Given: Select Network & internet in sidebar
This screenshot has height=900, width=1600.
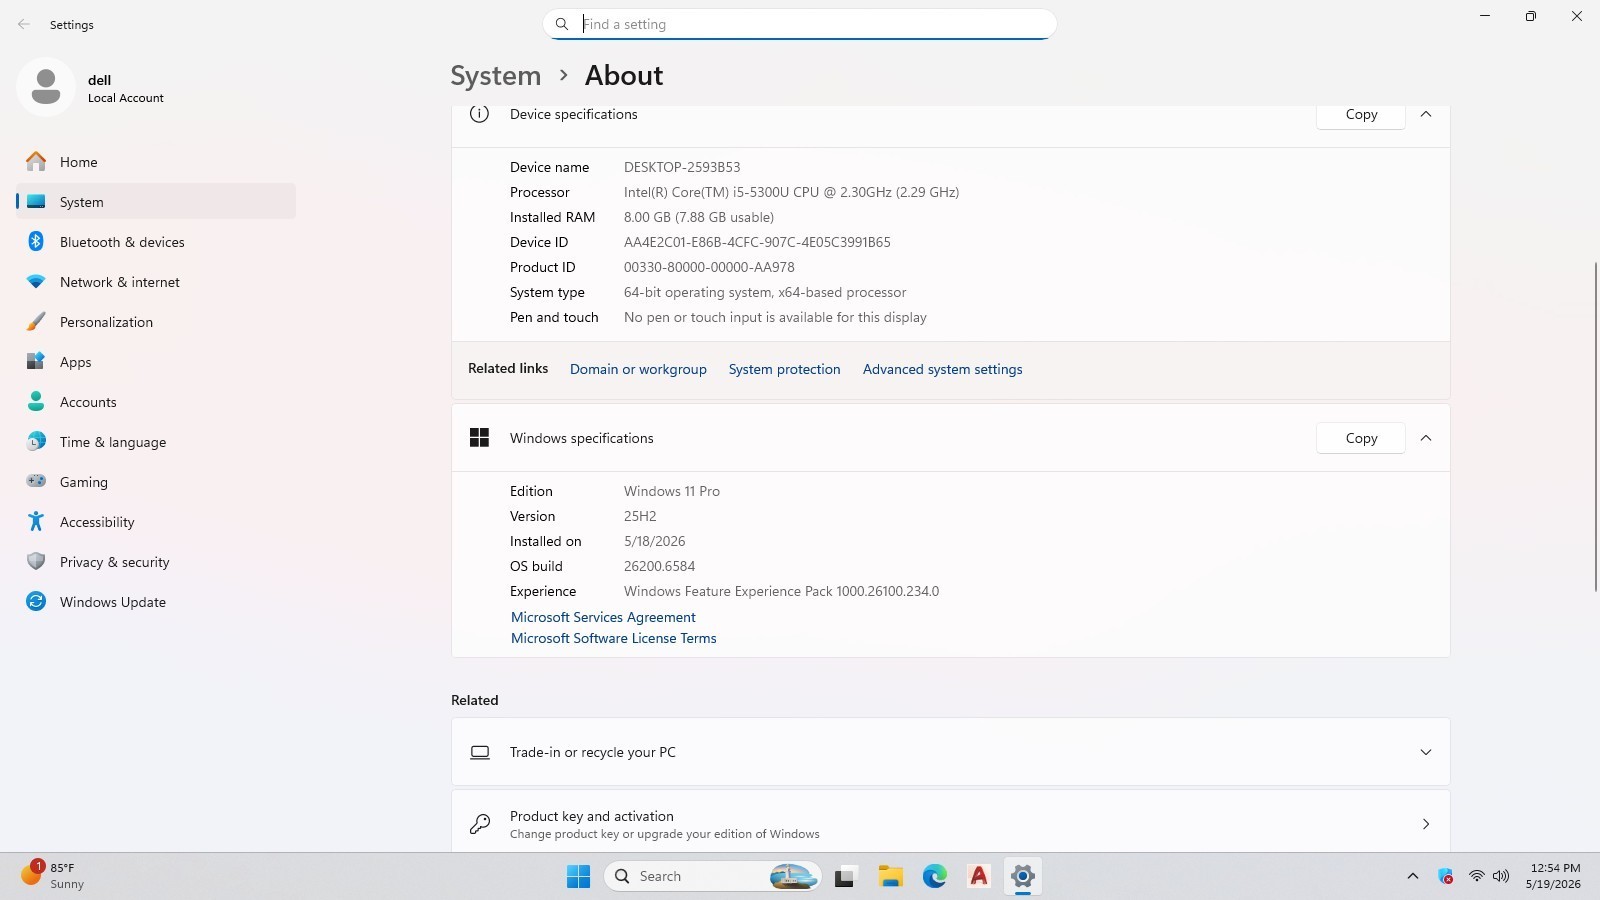Looking at the screenshot, I should 156,282.
